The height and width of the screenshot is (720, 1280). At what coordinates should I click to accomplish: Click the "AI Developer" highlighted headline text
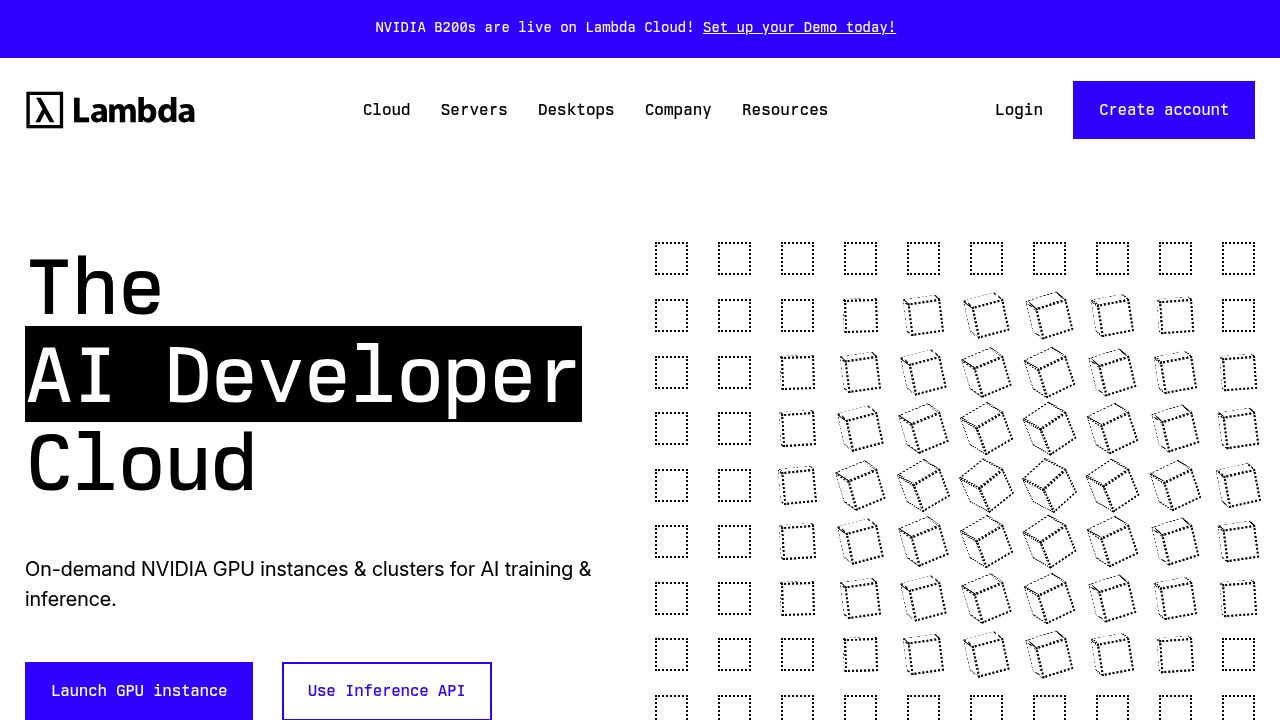click(303, 375)
